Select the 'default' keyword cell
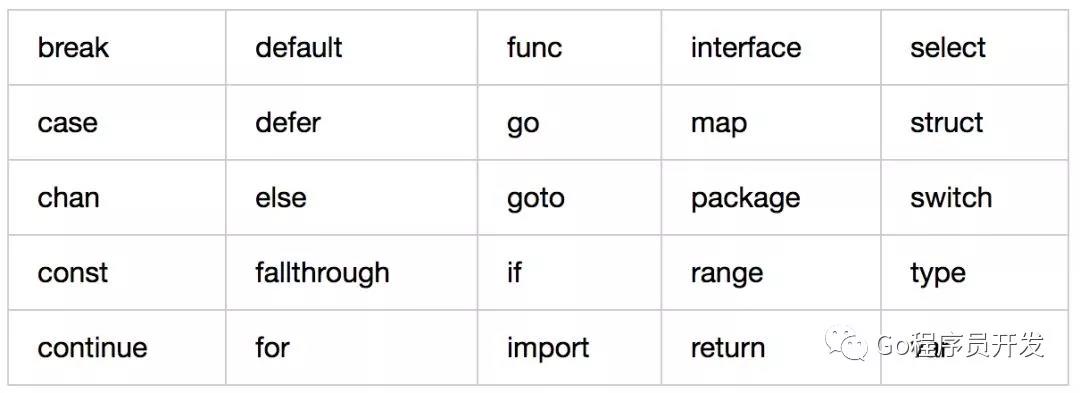Screen dimensions: 1080x393 (x=351, y=47)
